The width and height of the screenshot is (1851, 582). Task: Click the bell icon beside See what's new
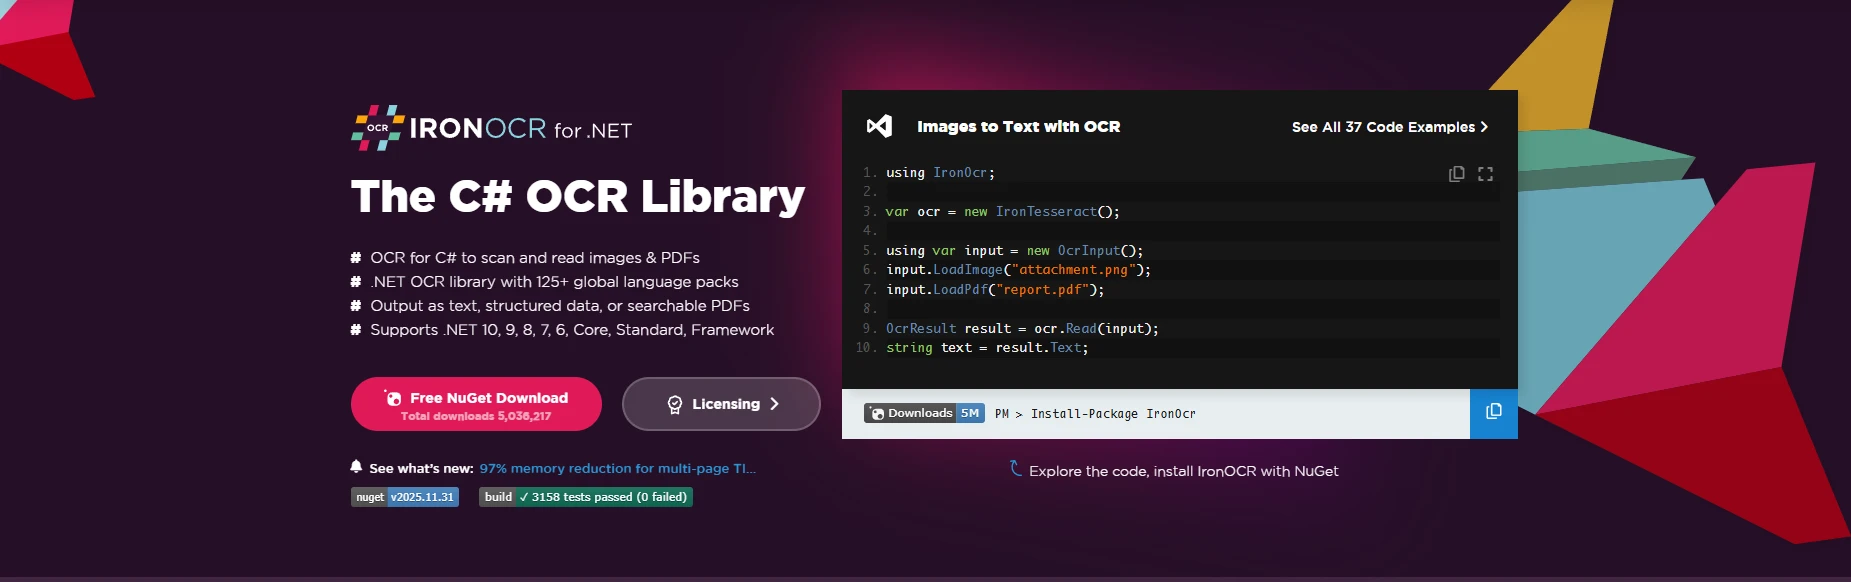tap(356, 467)
